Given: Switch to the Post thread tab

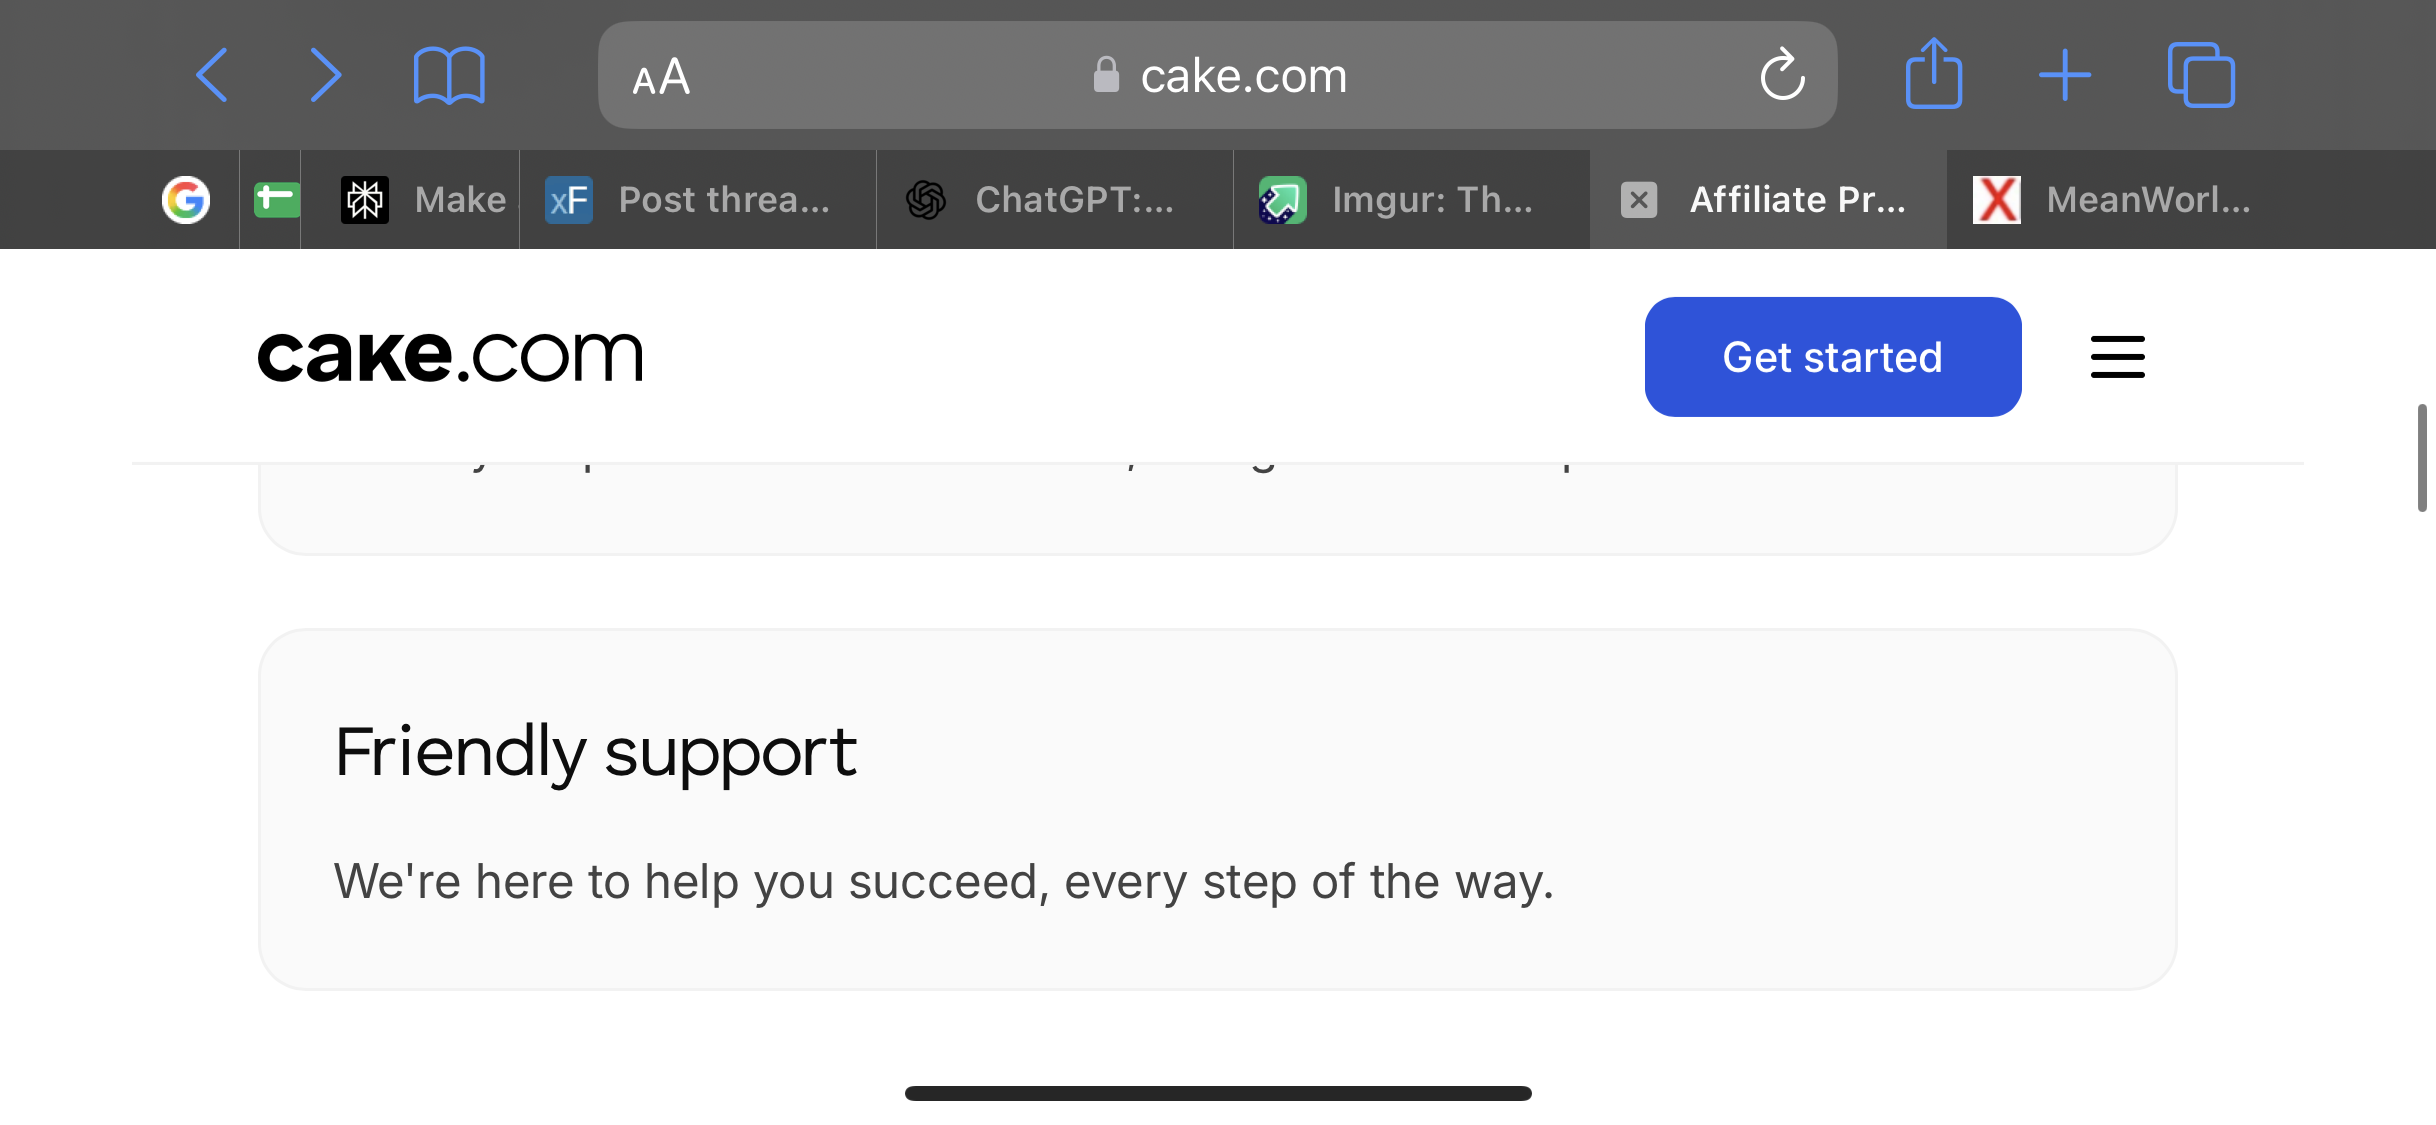Looking at the screenshot, I should tap(698, 200).
